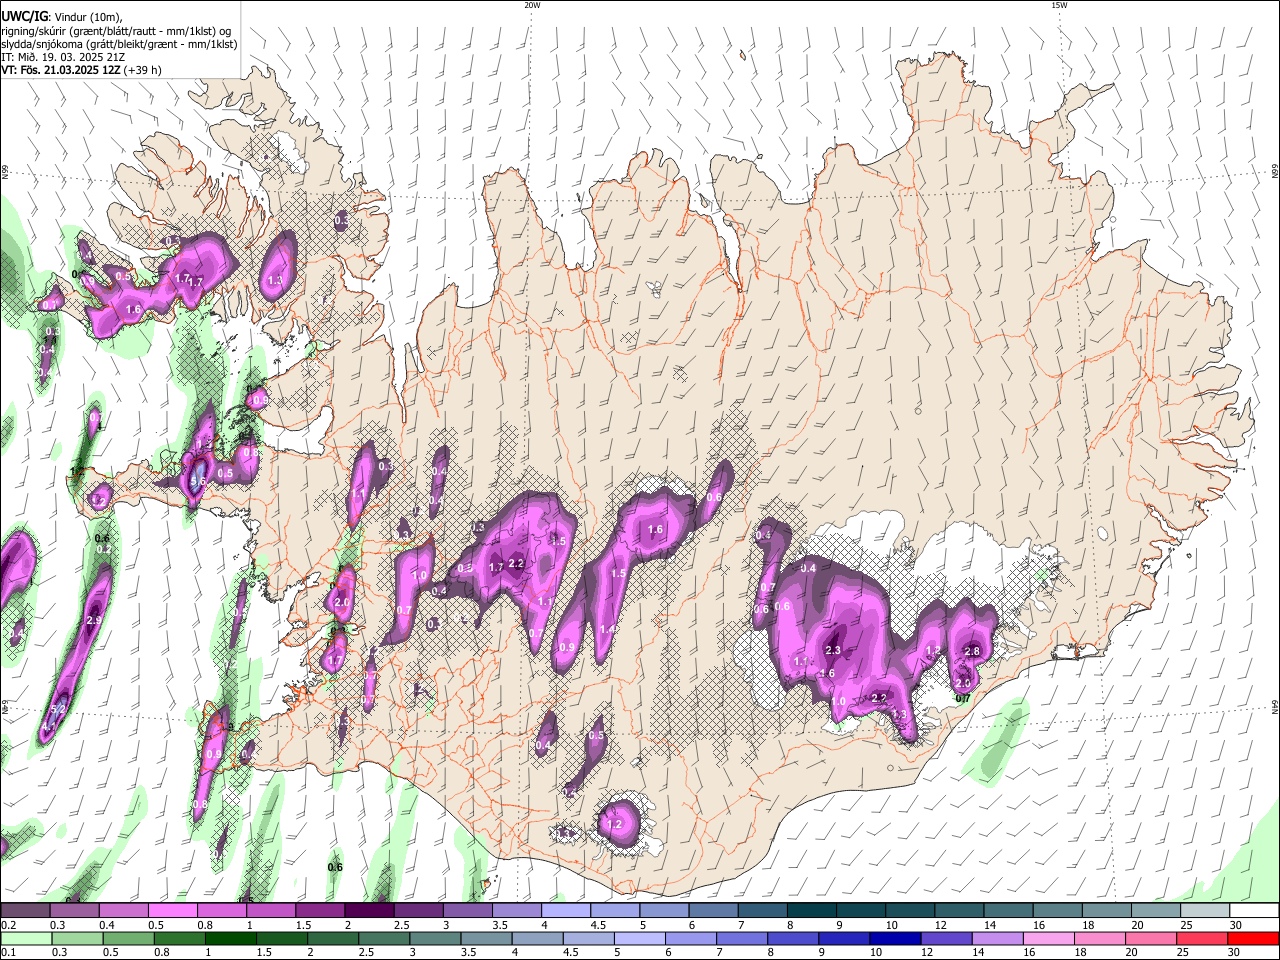This screenshot has width=1280, height=960.
Task: Click the 'slydda/snjókoma (grátt/bleikt/grænt - mm/1klst)' line
Action: coord(119,44)
